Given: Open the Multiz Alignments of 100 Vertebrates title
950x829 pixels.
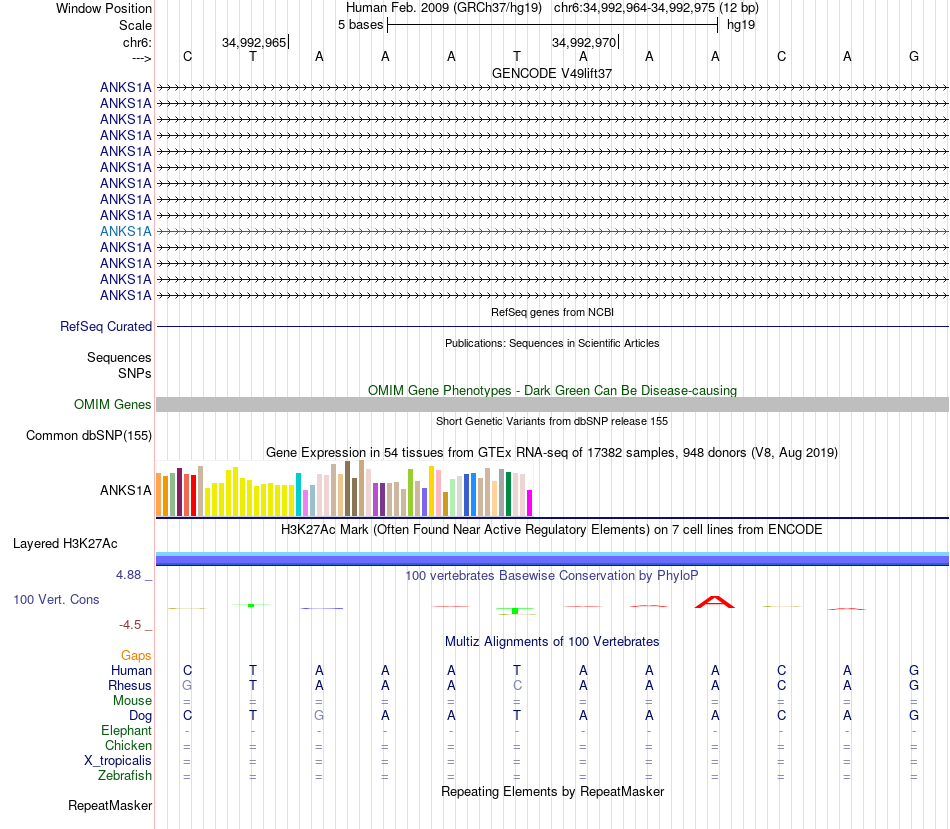Looking at the screenshot, I should tap(552, 642).
